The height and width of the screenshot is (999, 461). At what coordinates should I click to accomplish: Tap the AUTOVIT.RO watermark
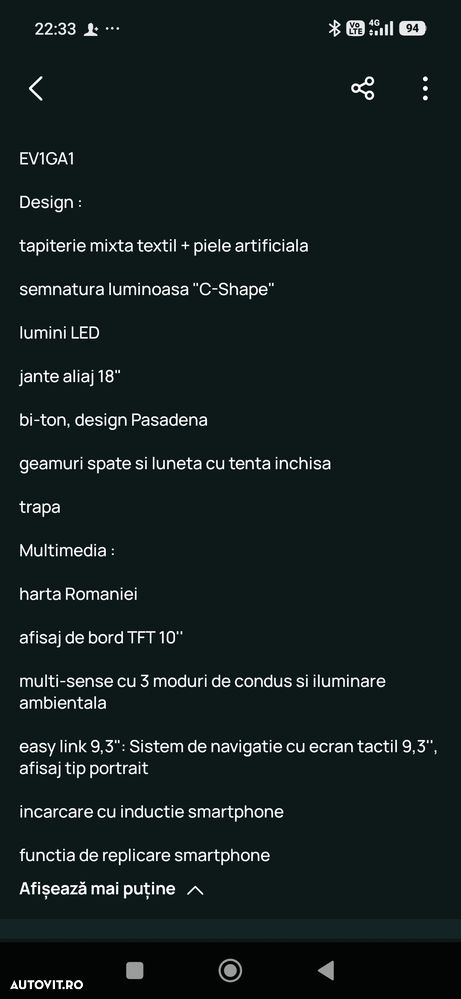[46, 985]
